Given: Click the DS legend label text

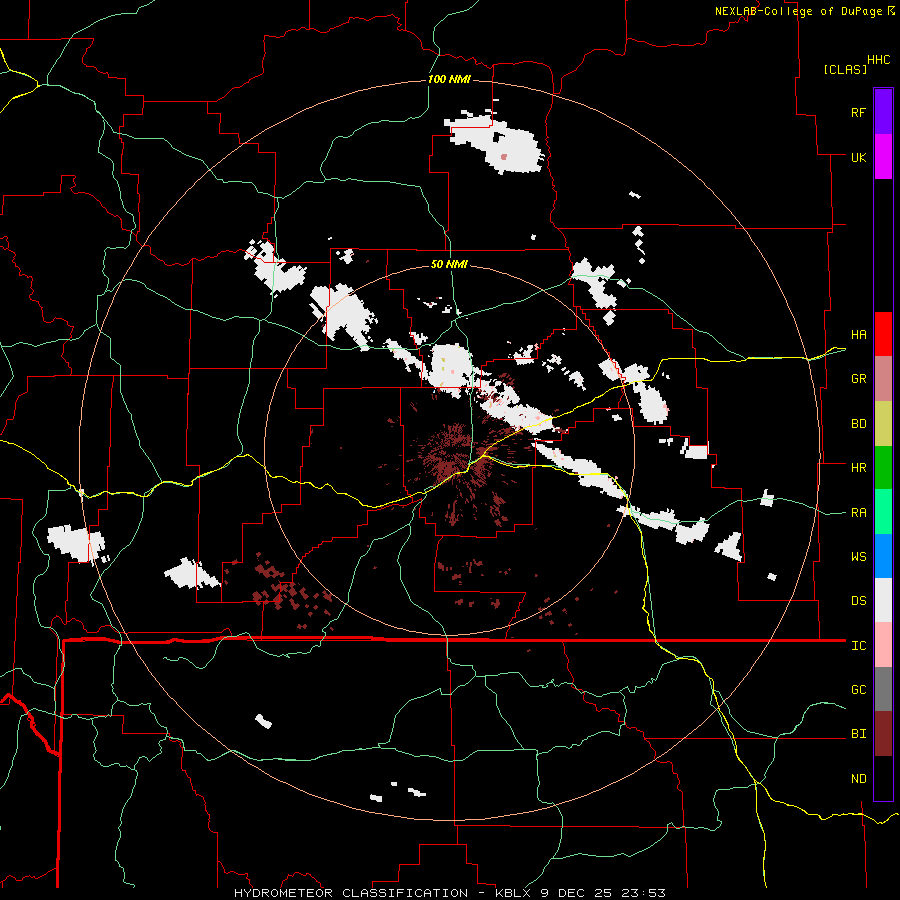Looking at the screenshot, I should click(x=858, y=601).
